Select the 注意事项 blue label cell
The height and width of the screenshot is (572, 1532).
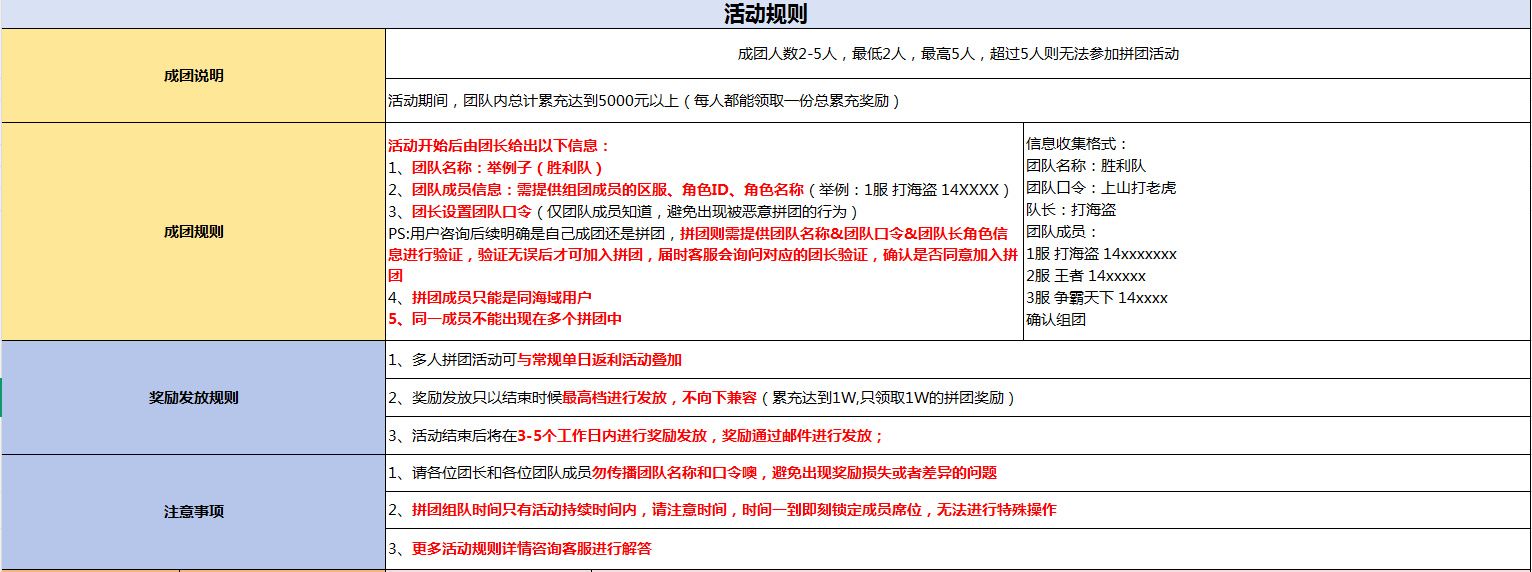[x=193, y=512]
